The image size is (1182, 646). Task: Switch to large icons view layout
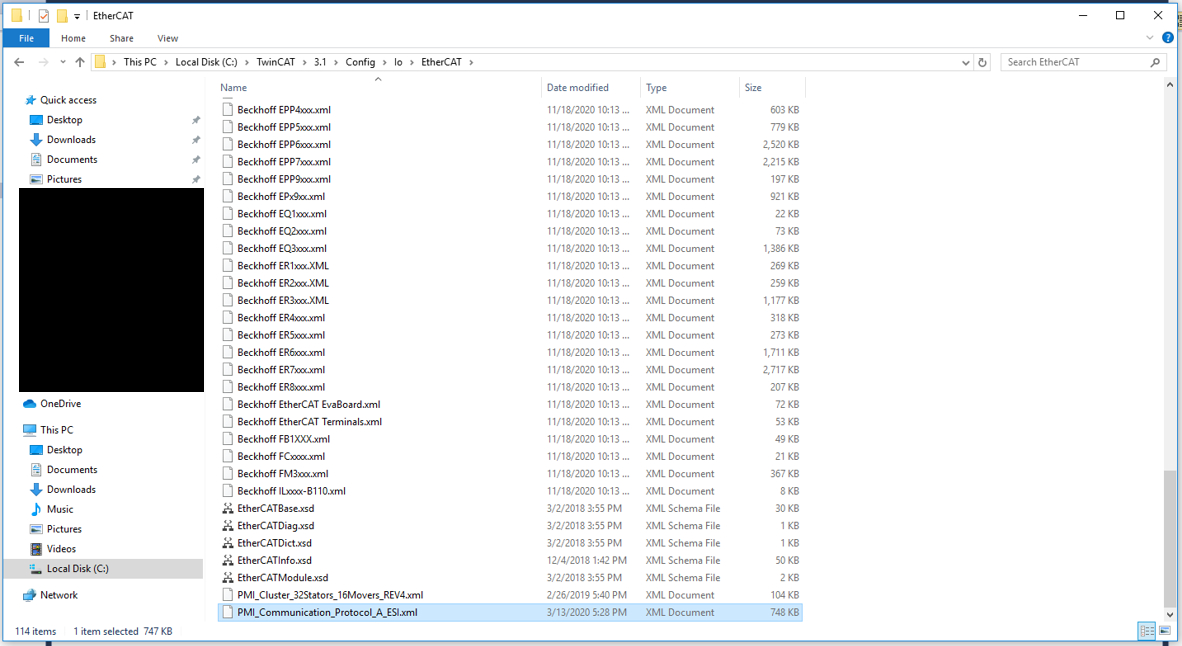tap(1165, 631)
